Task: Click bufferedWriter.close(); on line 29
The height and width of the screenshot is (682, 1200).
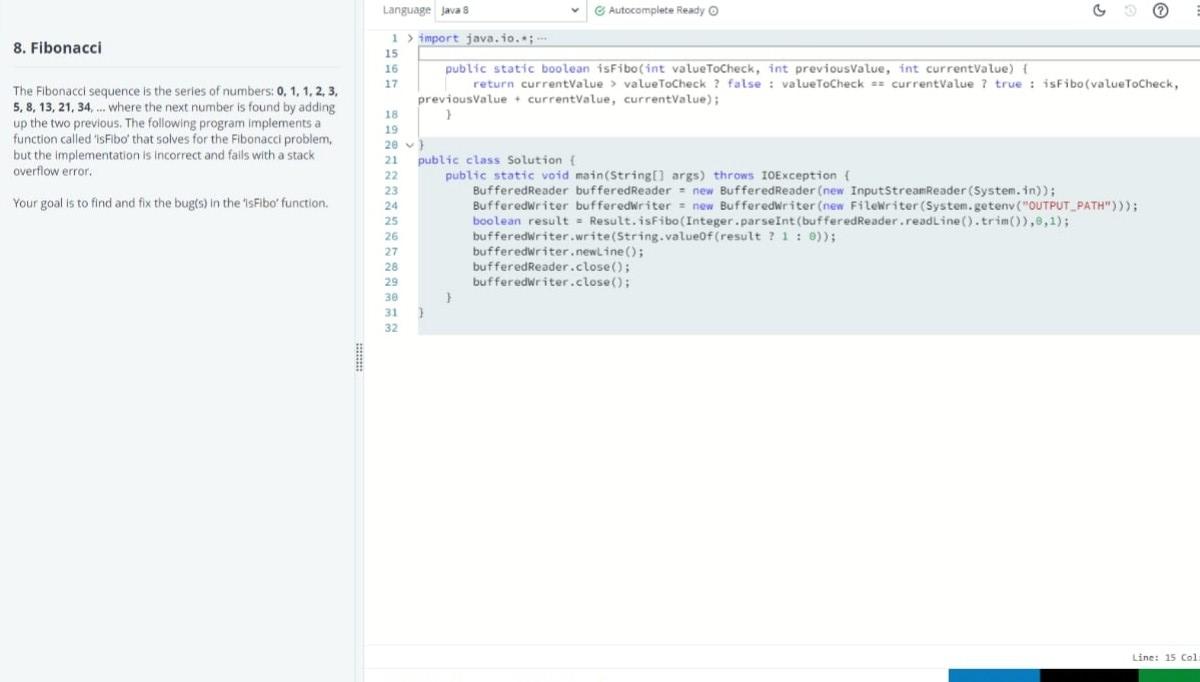Action: click(x=551, y=282)
